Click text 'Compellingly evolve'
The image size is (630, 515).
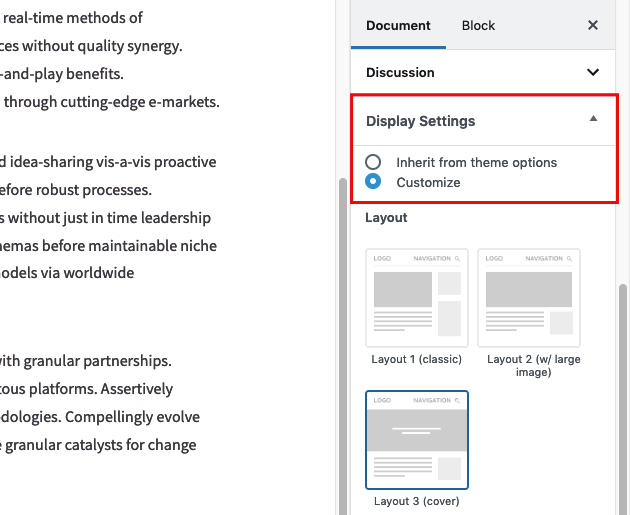pyautogui.click(x=132, y=417)
